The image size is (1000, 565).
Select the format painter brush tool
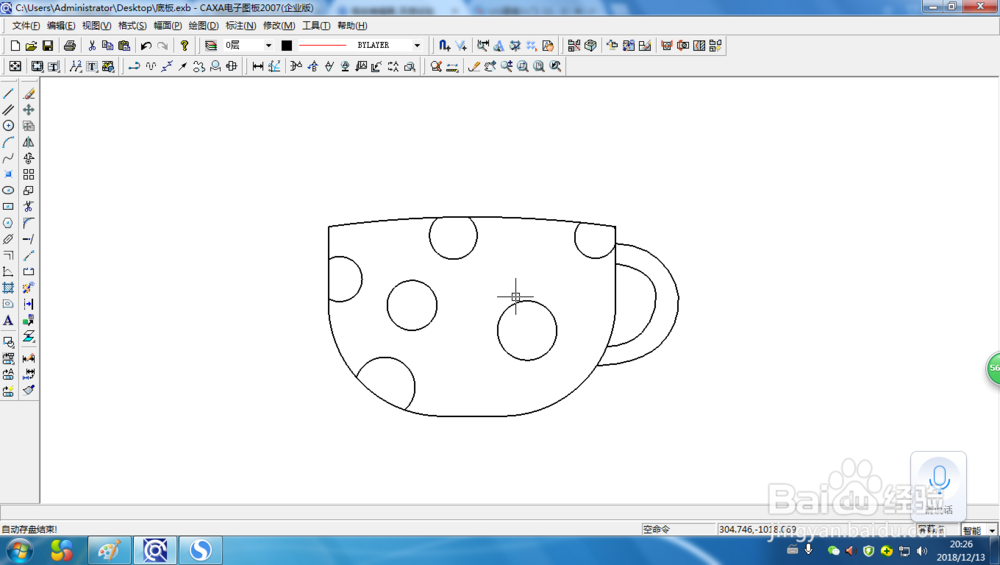[x=29, y=390]
